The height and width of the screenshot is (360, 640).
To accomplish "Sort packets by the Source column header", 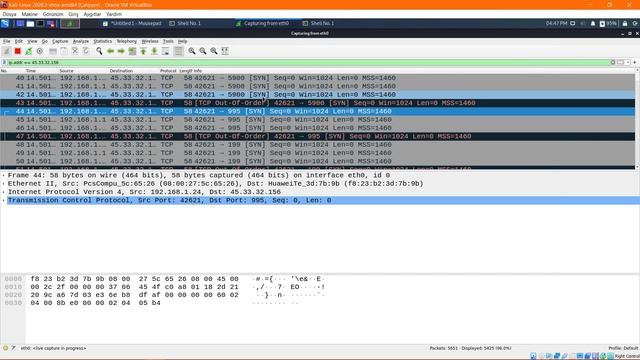I will pyautogui.click(x=67, y=71).
